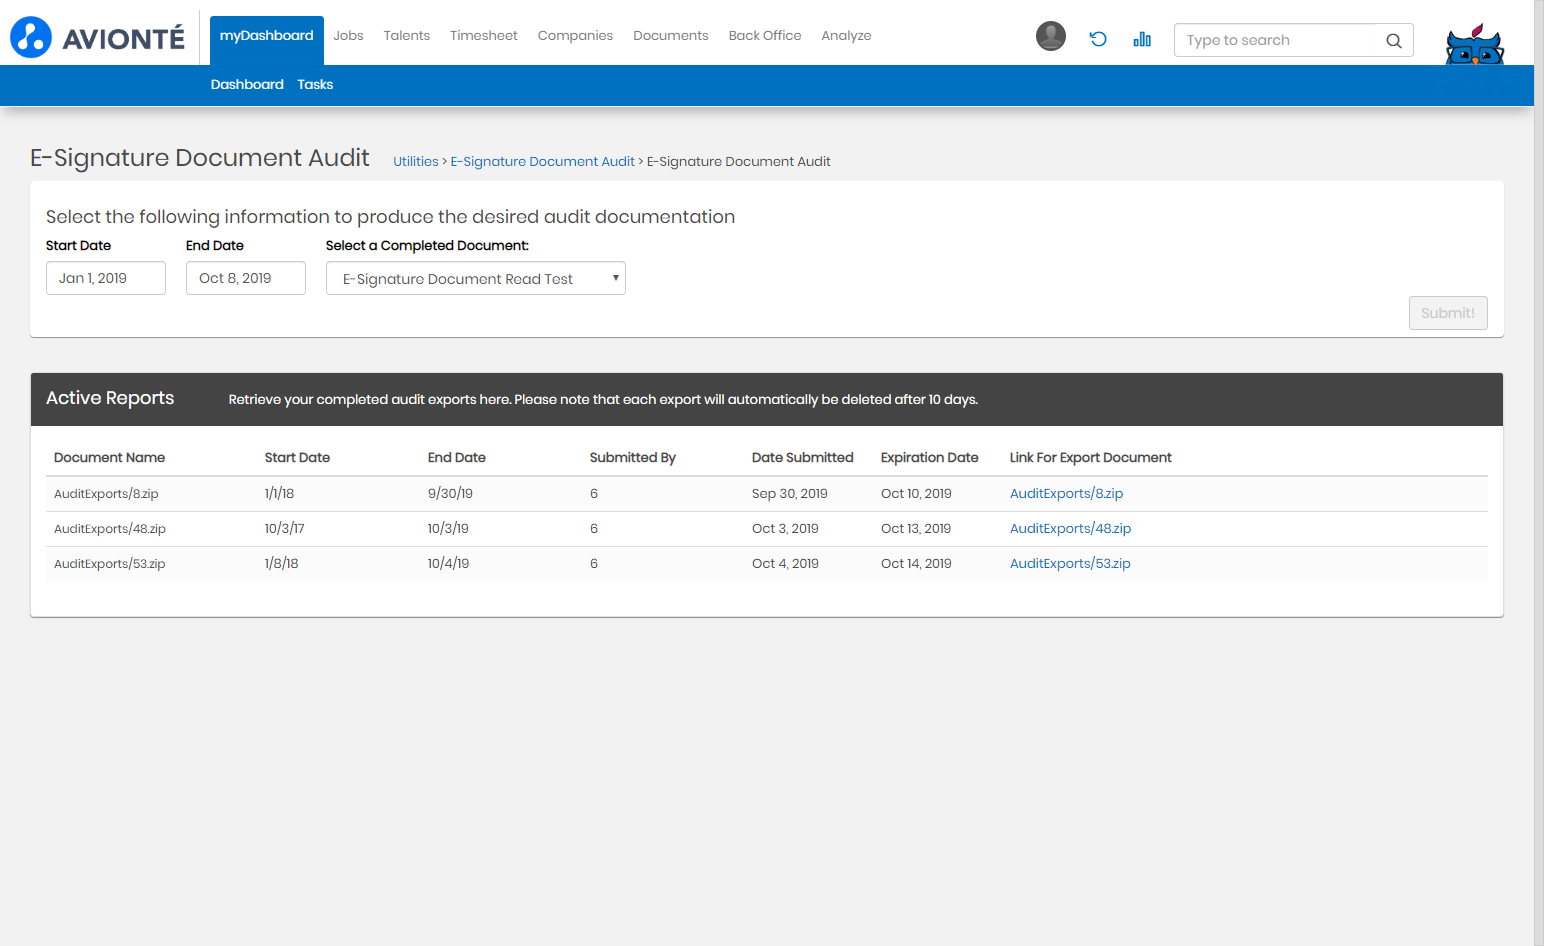1544x946 pixels.
Task: Open the bar chart analytics icon
Action: pos(1142,39)
